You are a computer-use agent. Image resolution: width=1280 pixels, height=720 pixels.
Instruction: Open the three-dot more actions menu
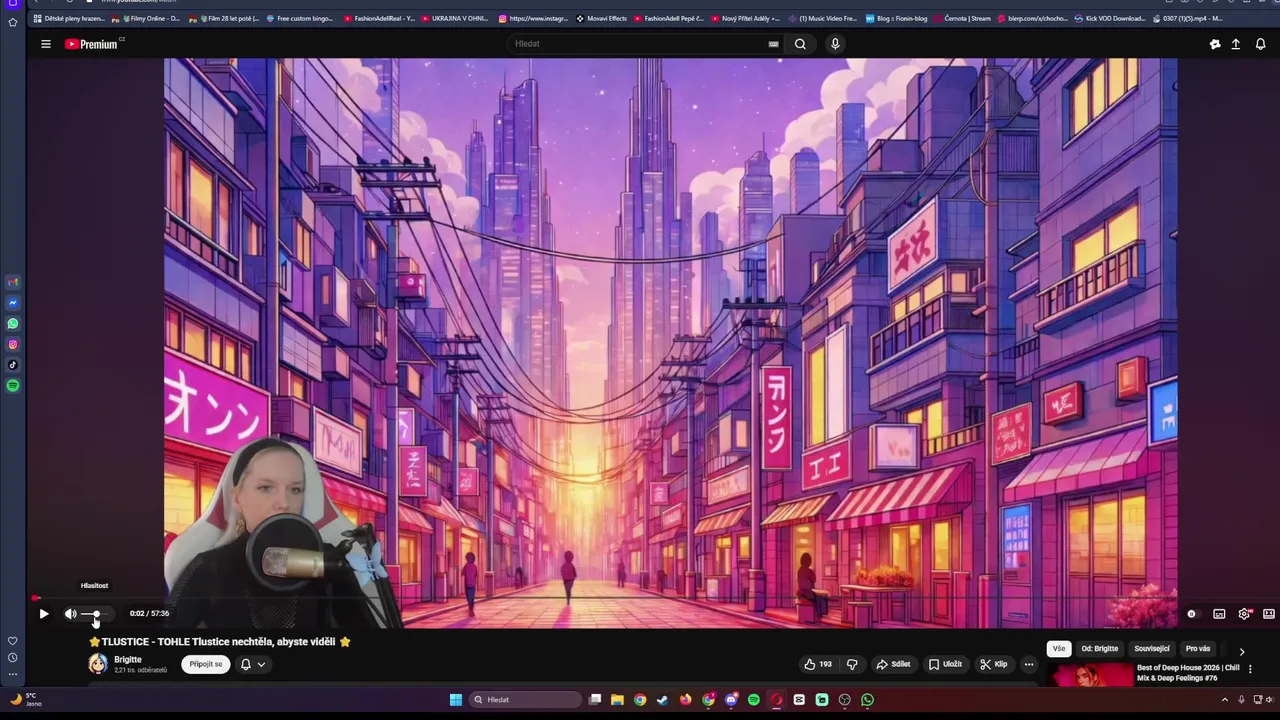1029,664
